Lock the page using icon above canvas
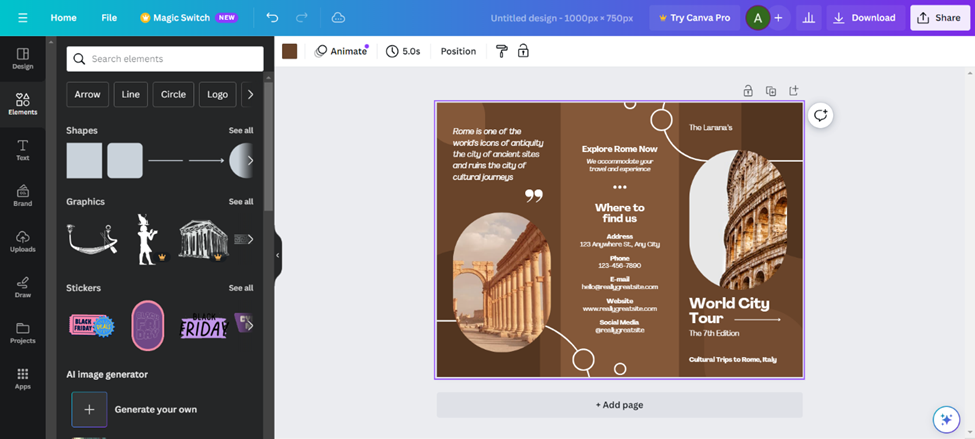The image size is (975, 439). 748,91
